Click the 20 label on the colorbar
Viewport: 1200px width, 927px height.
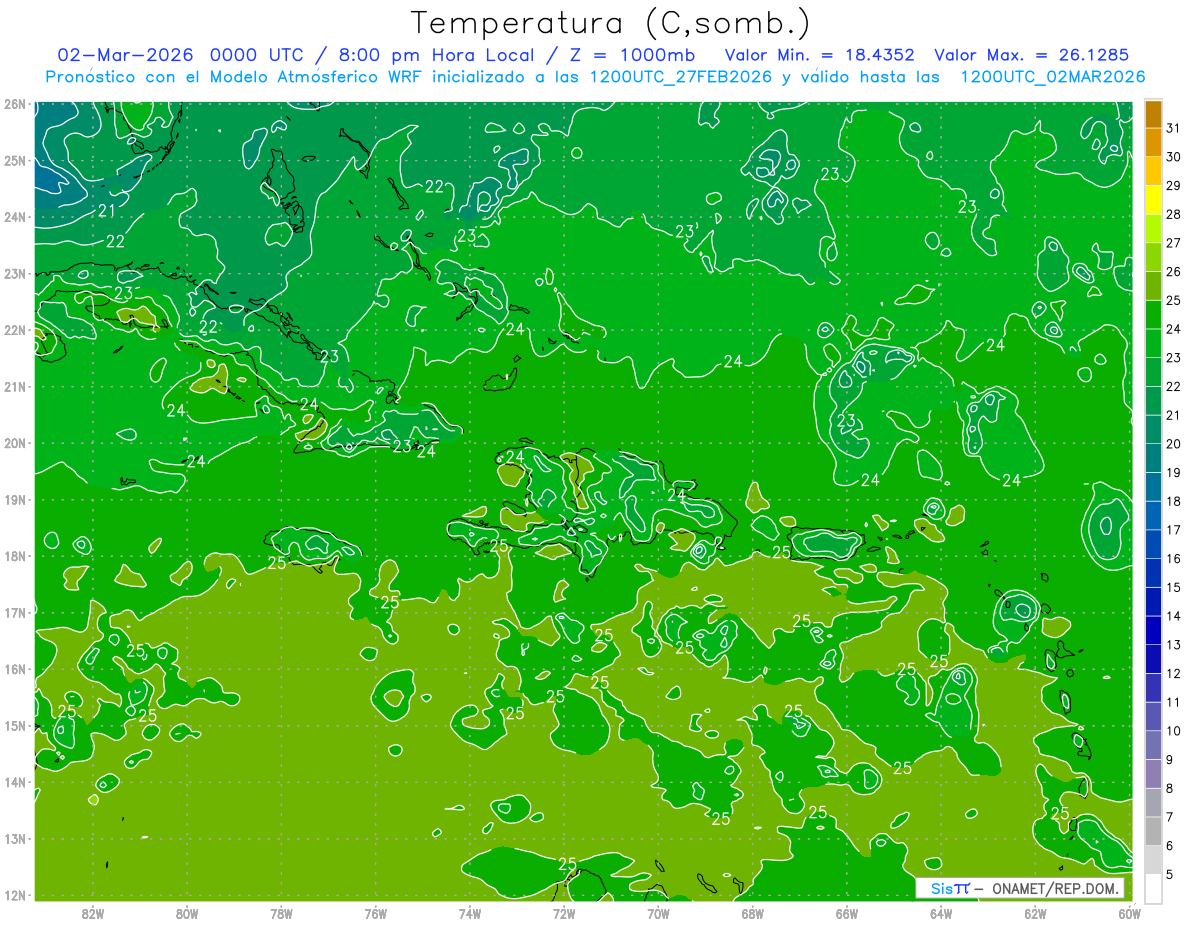click(1173, 444)
